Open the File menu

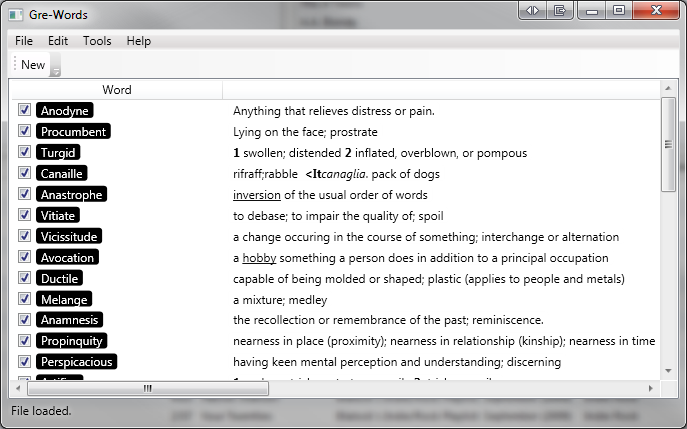[x=24, y=41]
